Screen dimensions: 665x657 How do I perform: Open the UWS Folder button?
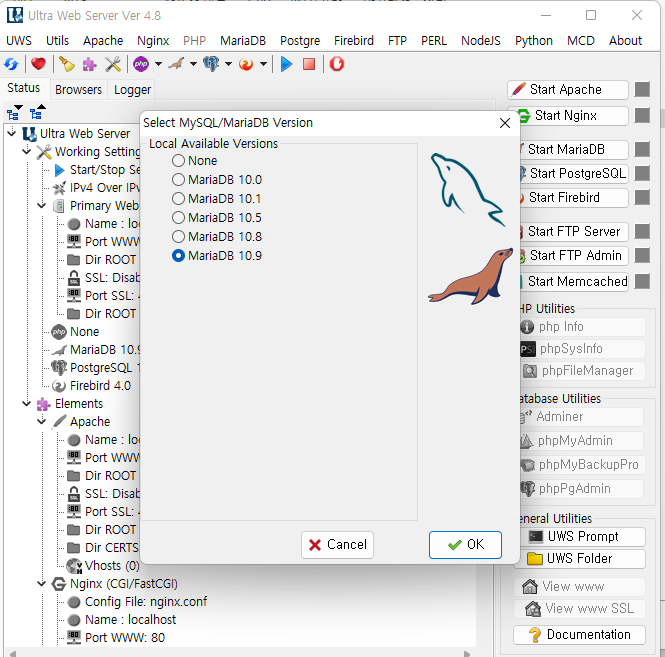pyautogui.click(x=580, y=559)
